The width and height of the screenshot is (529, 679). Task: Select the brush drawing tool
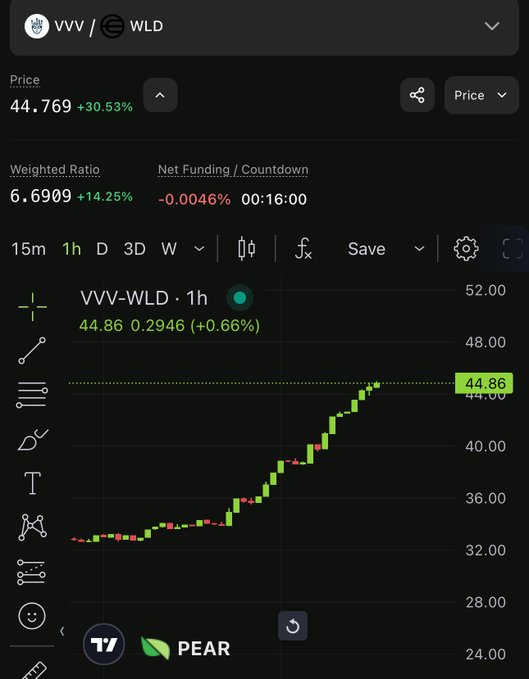point(33,440)
